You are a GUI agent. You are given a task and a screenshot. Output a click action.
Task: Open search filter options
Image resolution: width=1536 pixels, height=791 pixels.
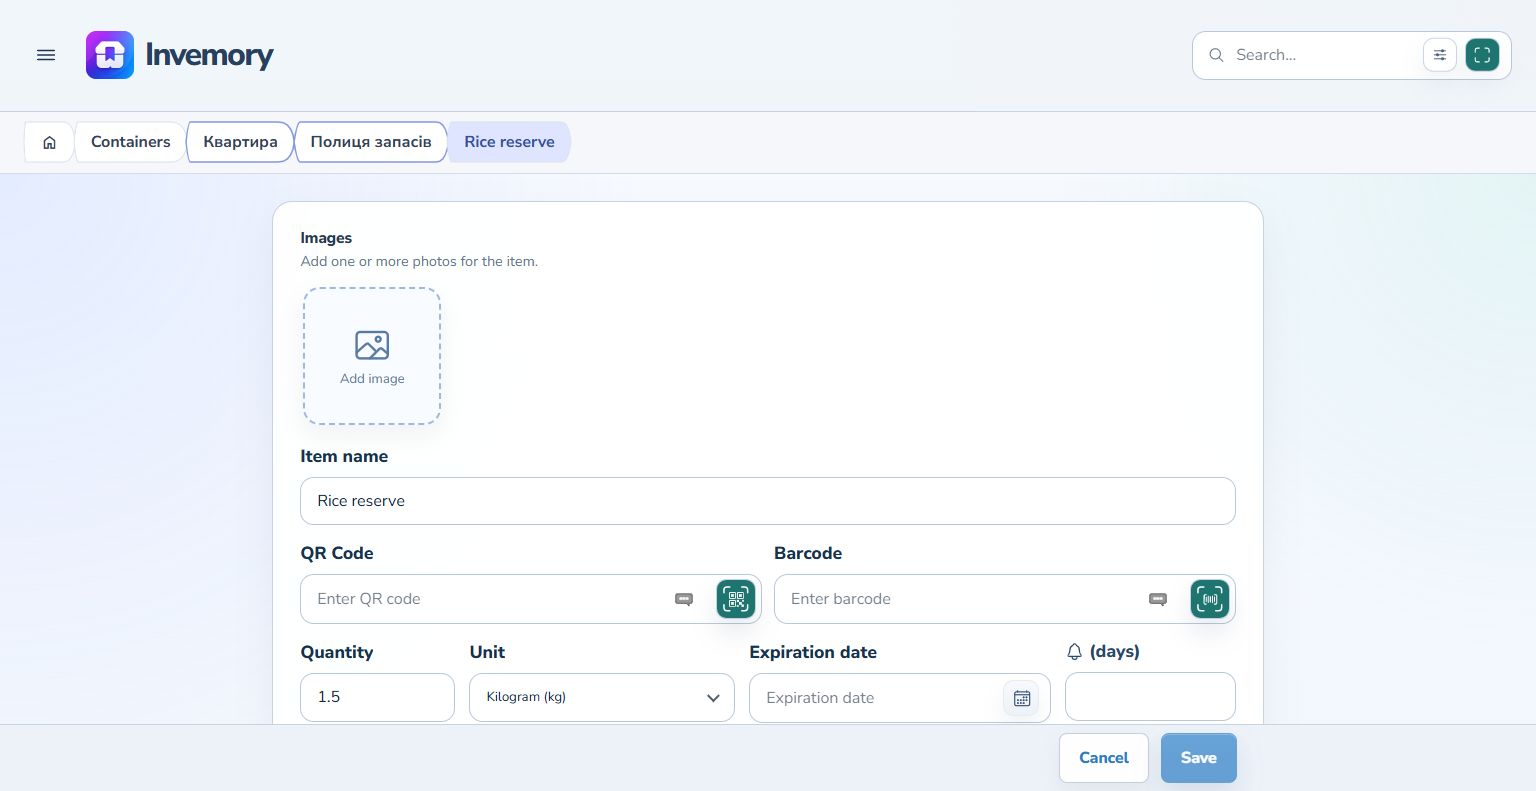[1439, 55]
